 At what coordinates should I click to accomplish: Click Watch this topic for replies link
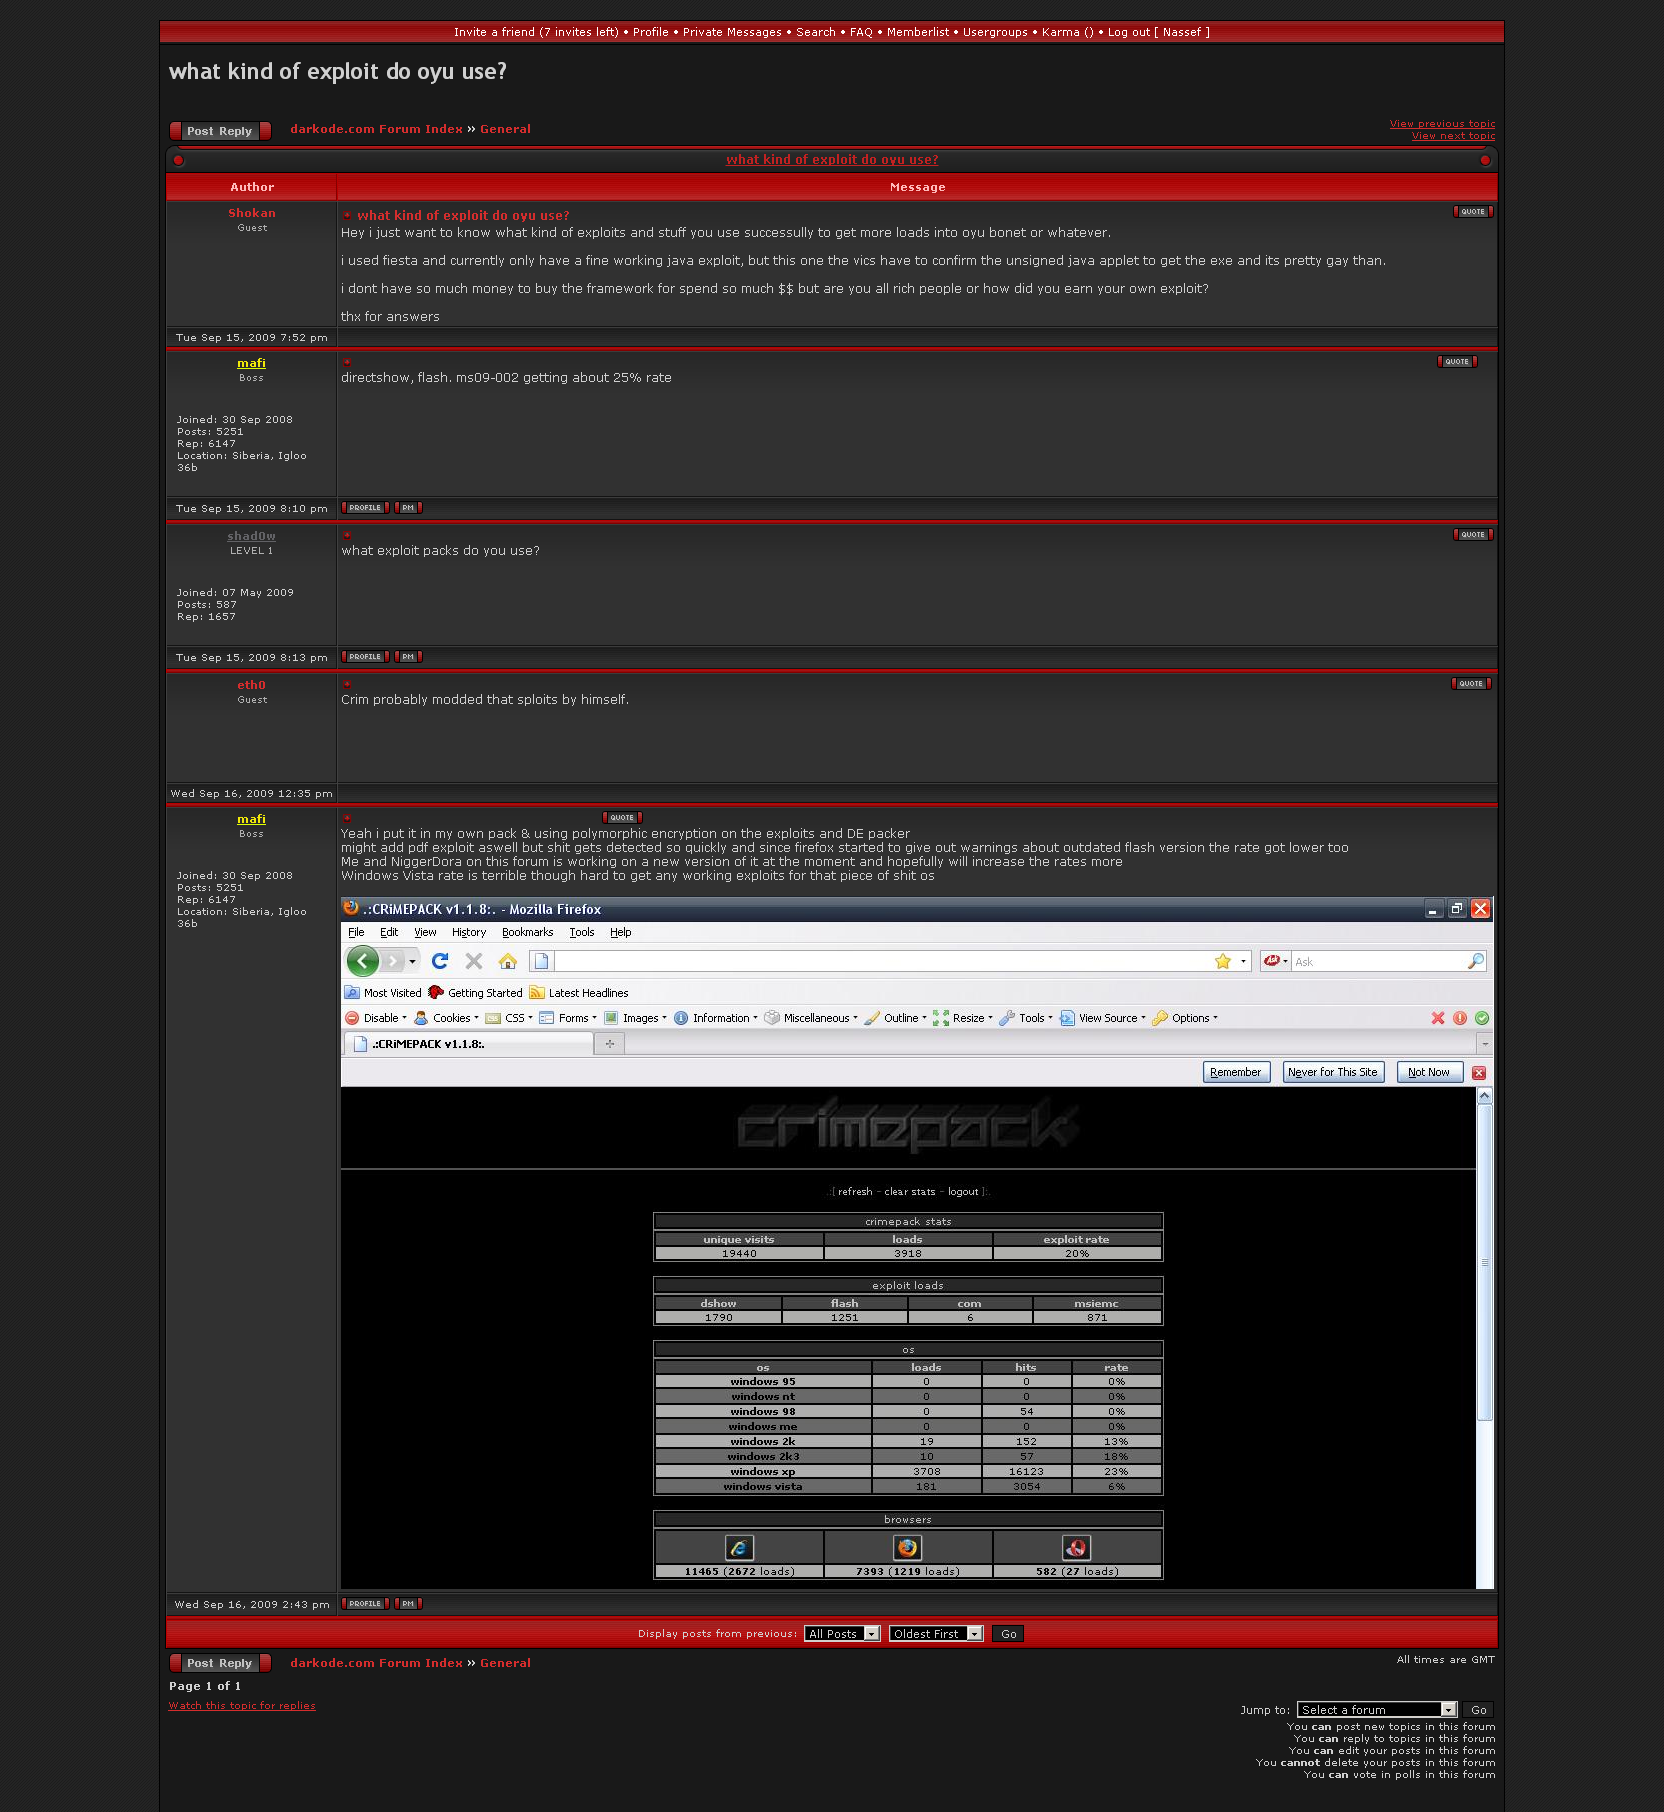242,1706
